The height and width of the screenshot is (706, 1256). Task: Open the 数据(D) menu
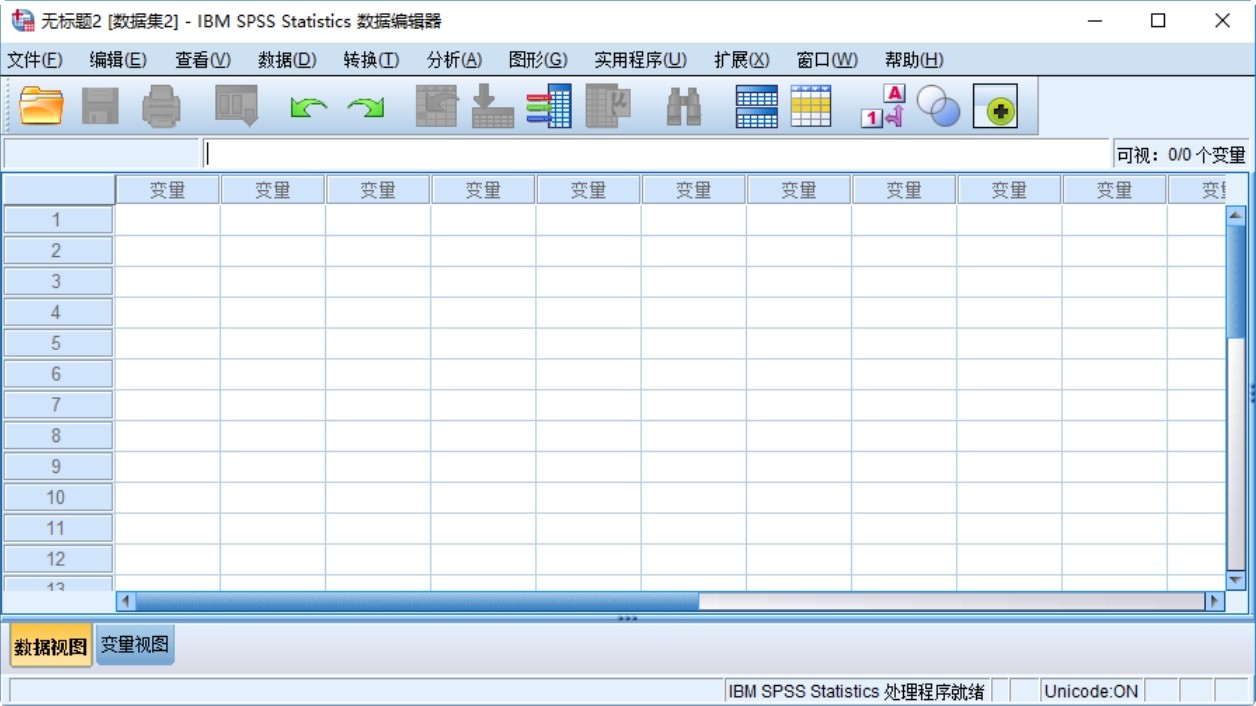click(287, 60)
